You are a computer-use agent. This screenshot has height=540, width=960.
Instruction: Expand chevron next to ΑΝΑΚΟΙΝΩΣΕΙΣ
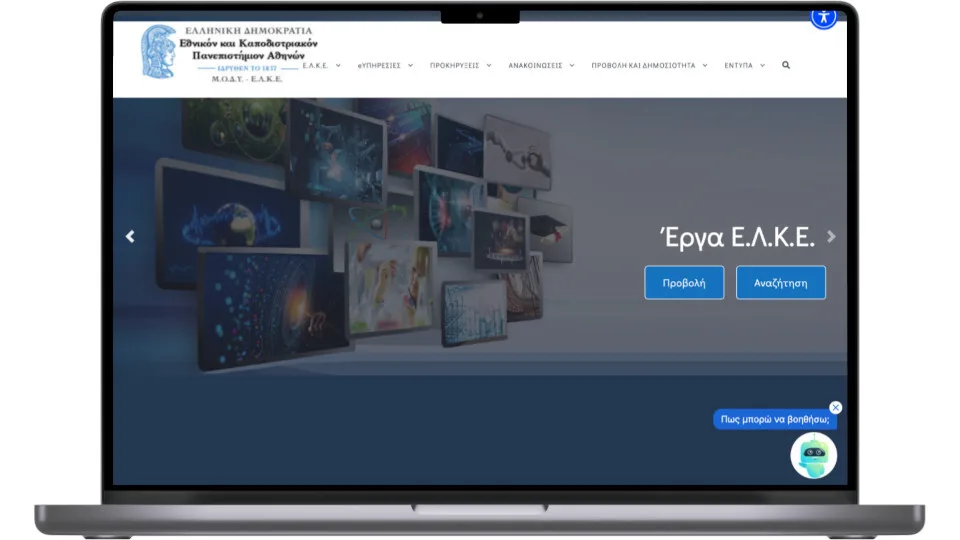pyautogui.click(x=572, y=66)
